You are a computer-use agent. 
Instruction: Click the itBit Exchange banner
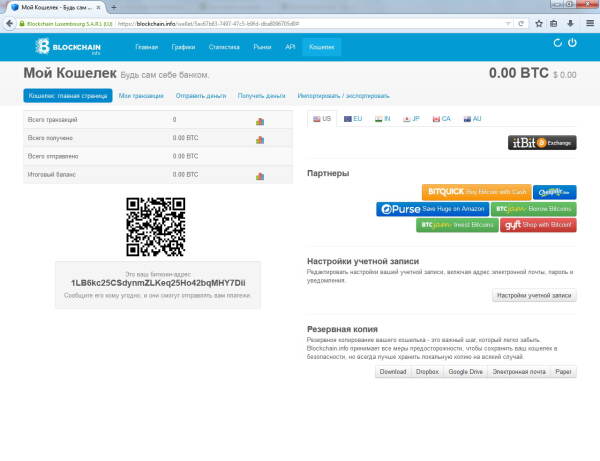[x=542, y=143]
